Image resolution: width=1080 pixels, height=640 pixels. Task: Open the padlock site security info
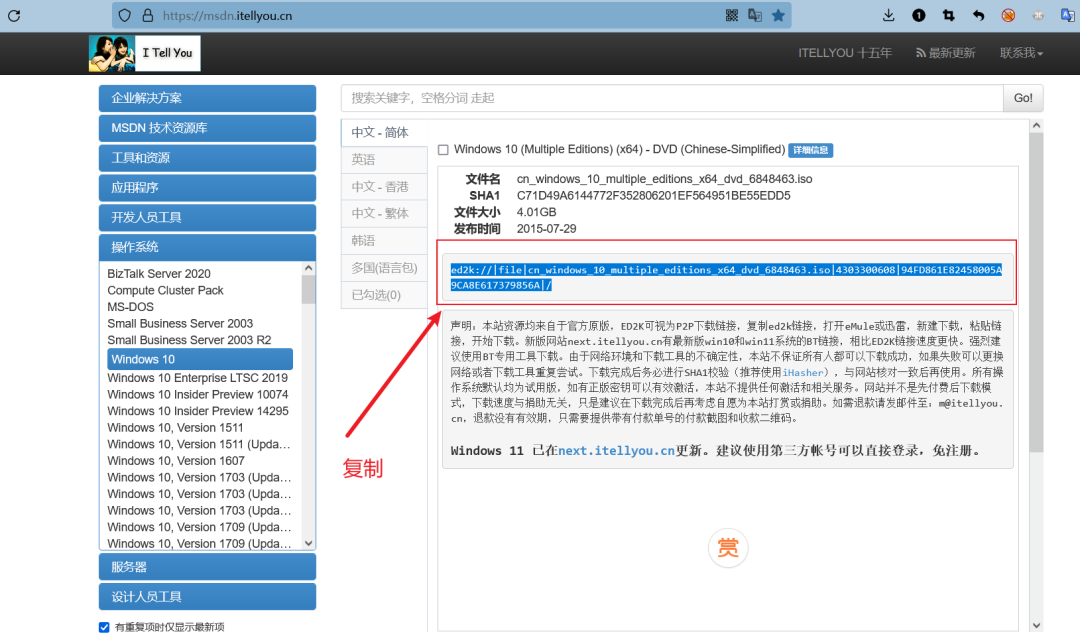[x=147, y=15]
